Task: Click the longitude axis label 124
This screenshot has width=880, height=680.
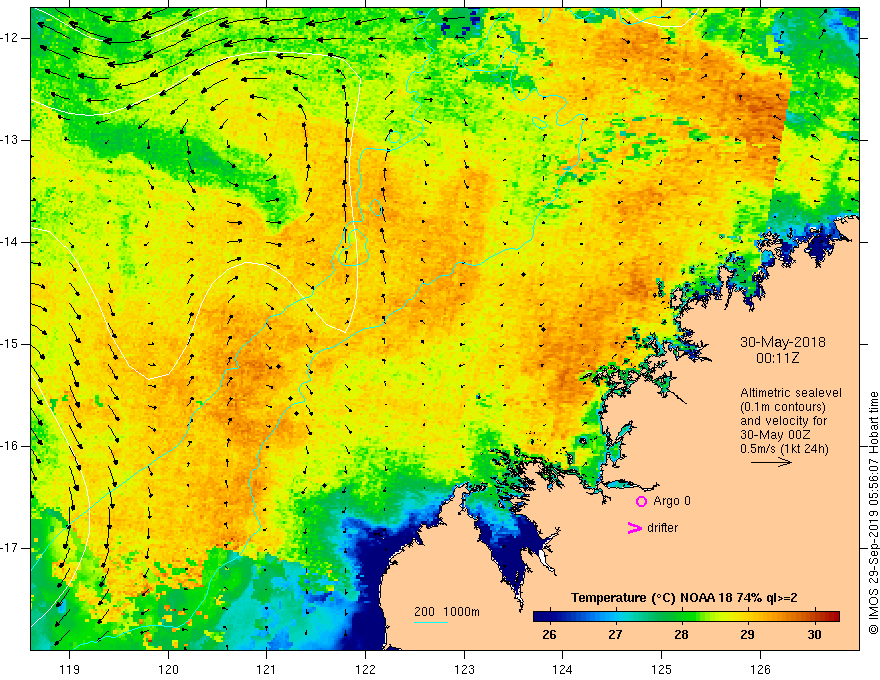Action: tap(563, 669)
